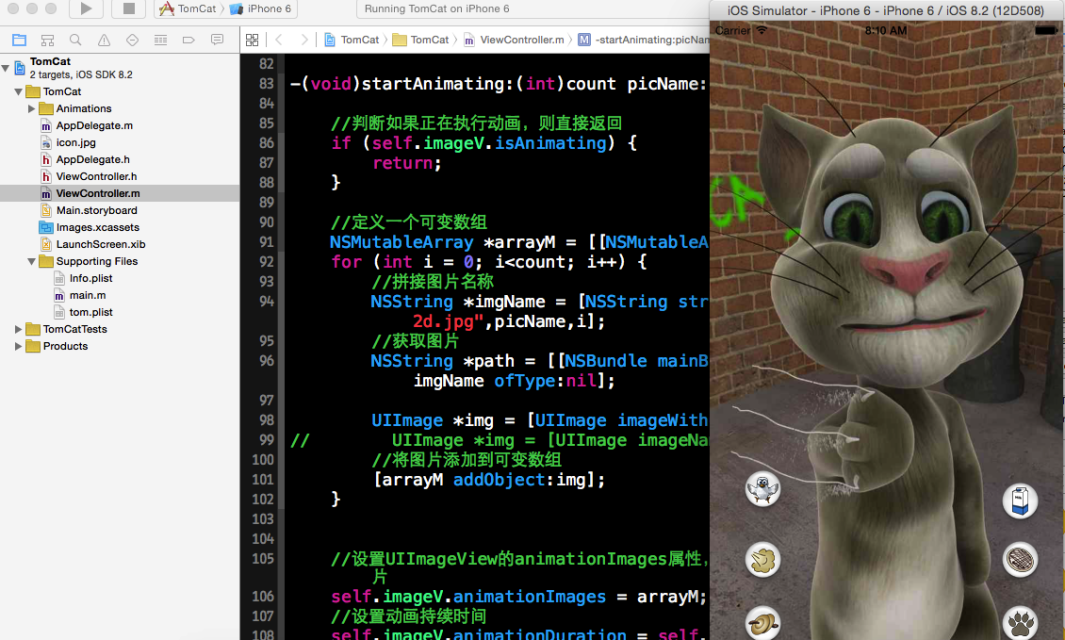1065x640 pixels.
Task: Stop the running app with Stop button
Action: coord(128,8)
